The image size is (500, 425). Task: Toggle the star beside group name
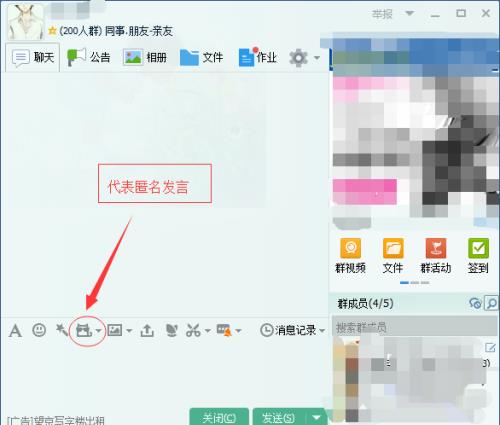tap(52, 31)
